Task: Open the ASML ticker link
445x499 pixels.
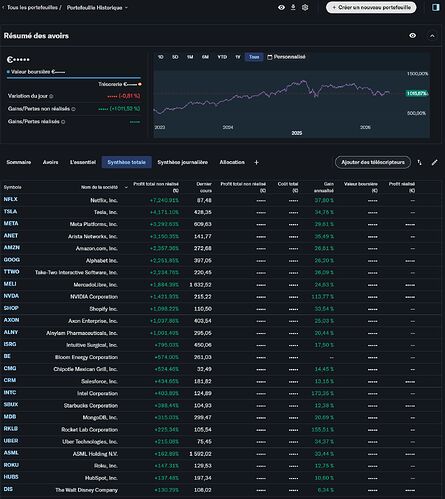Action: click(11, 453)
